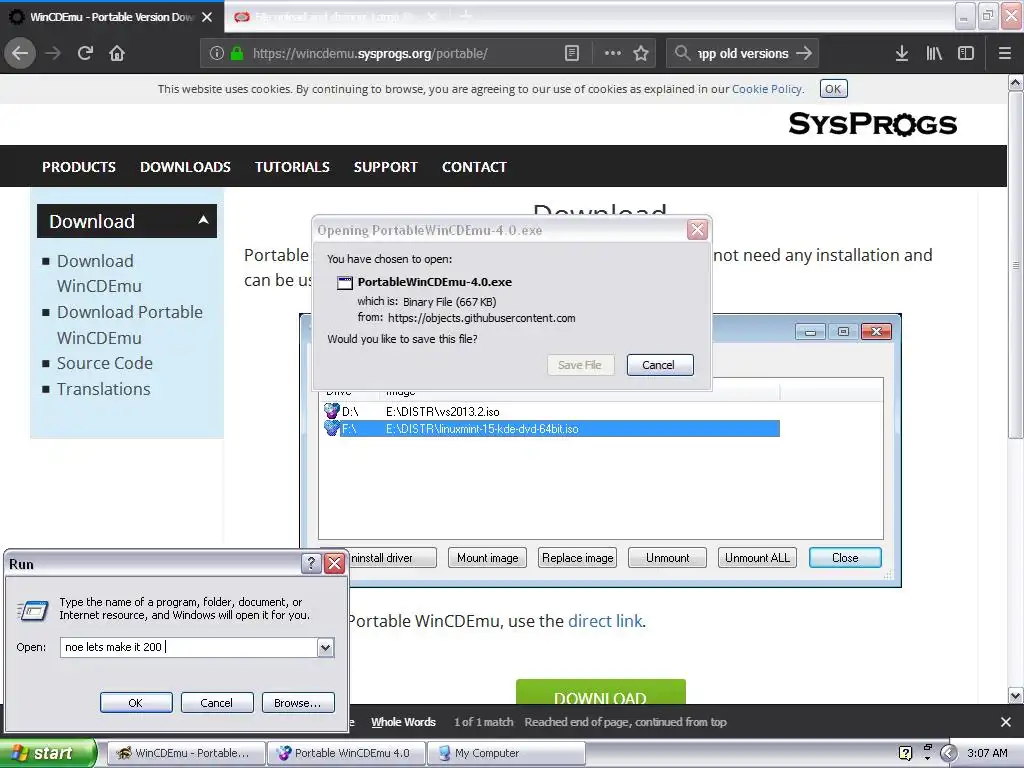Open the DOWNLOADS menu
This screenshot has width=1024, height=768.
coord(185,167)
